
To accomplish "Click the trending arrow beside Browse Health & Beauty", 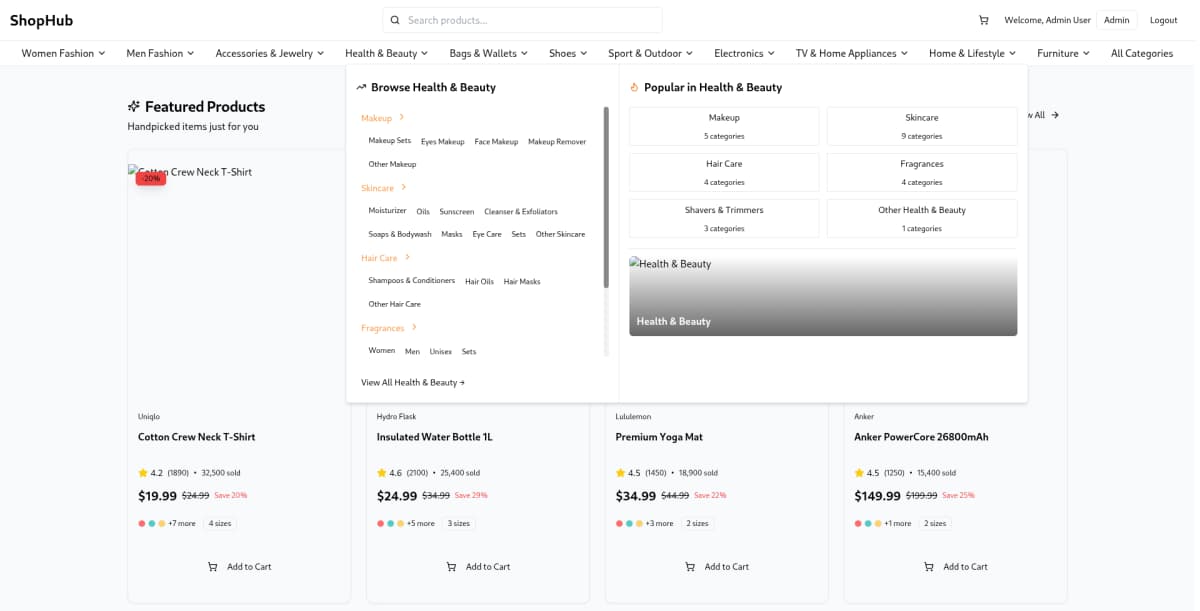I will [361, 87].
